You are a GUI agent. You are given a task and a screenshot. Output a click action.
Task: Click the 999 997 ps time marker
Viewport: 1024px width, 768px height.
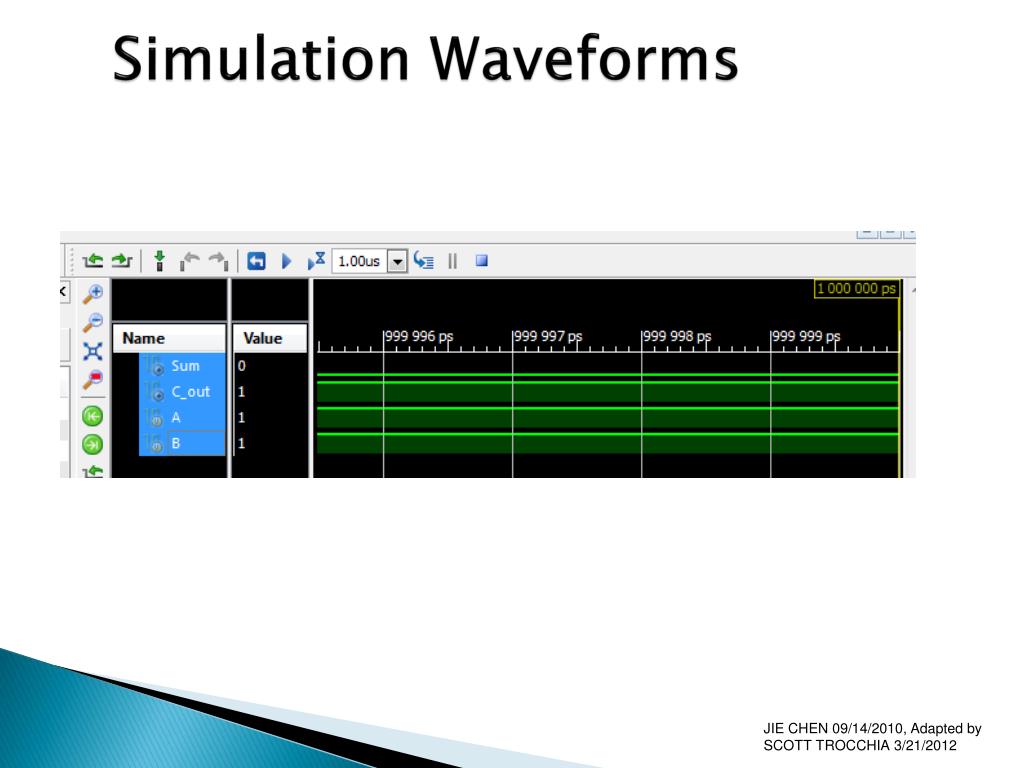pos(548,336)
